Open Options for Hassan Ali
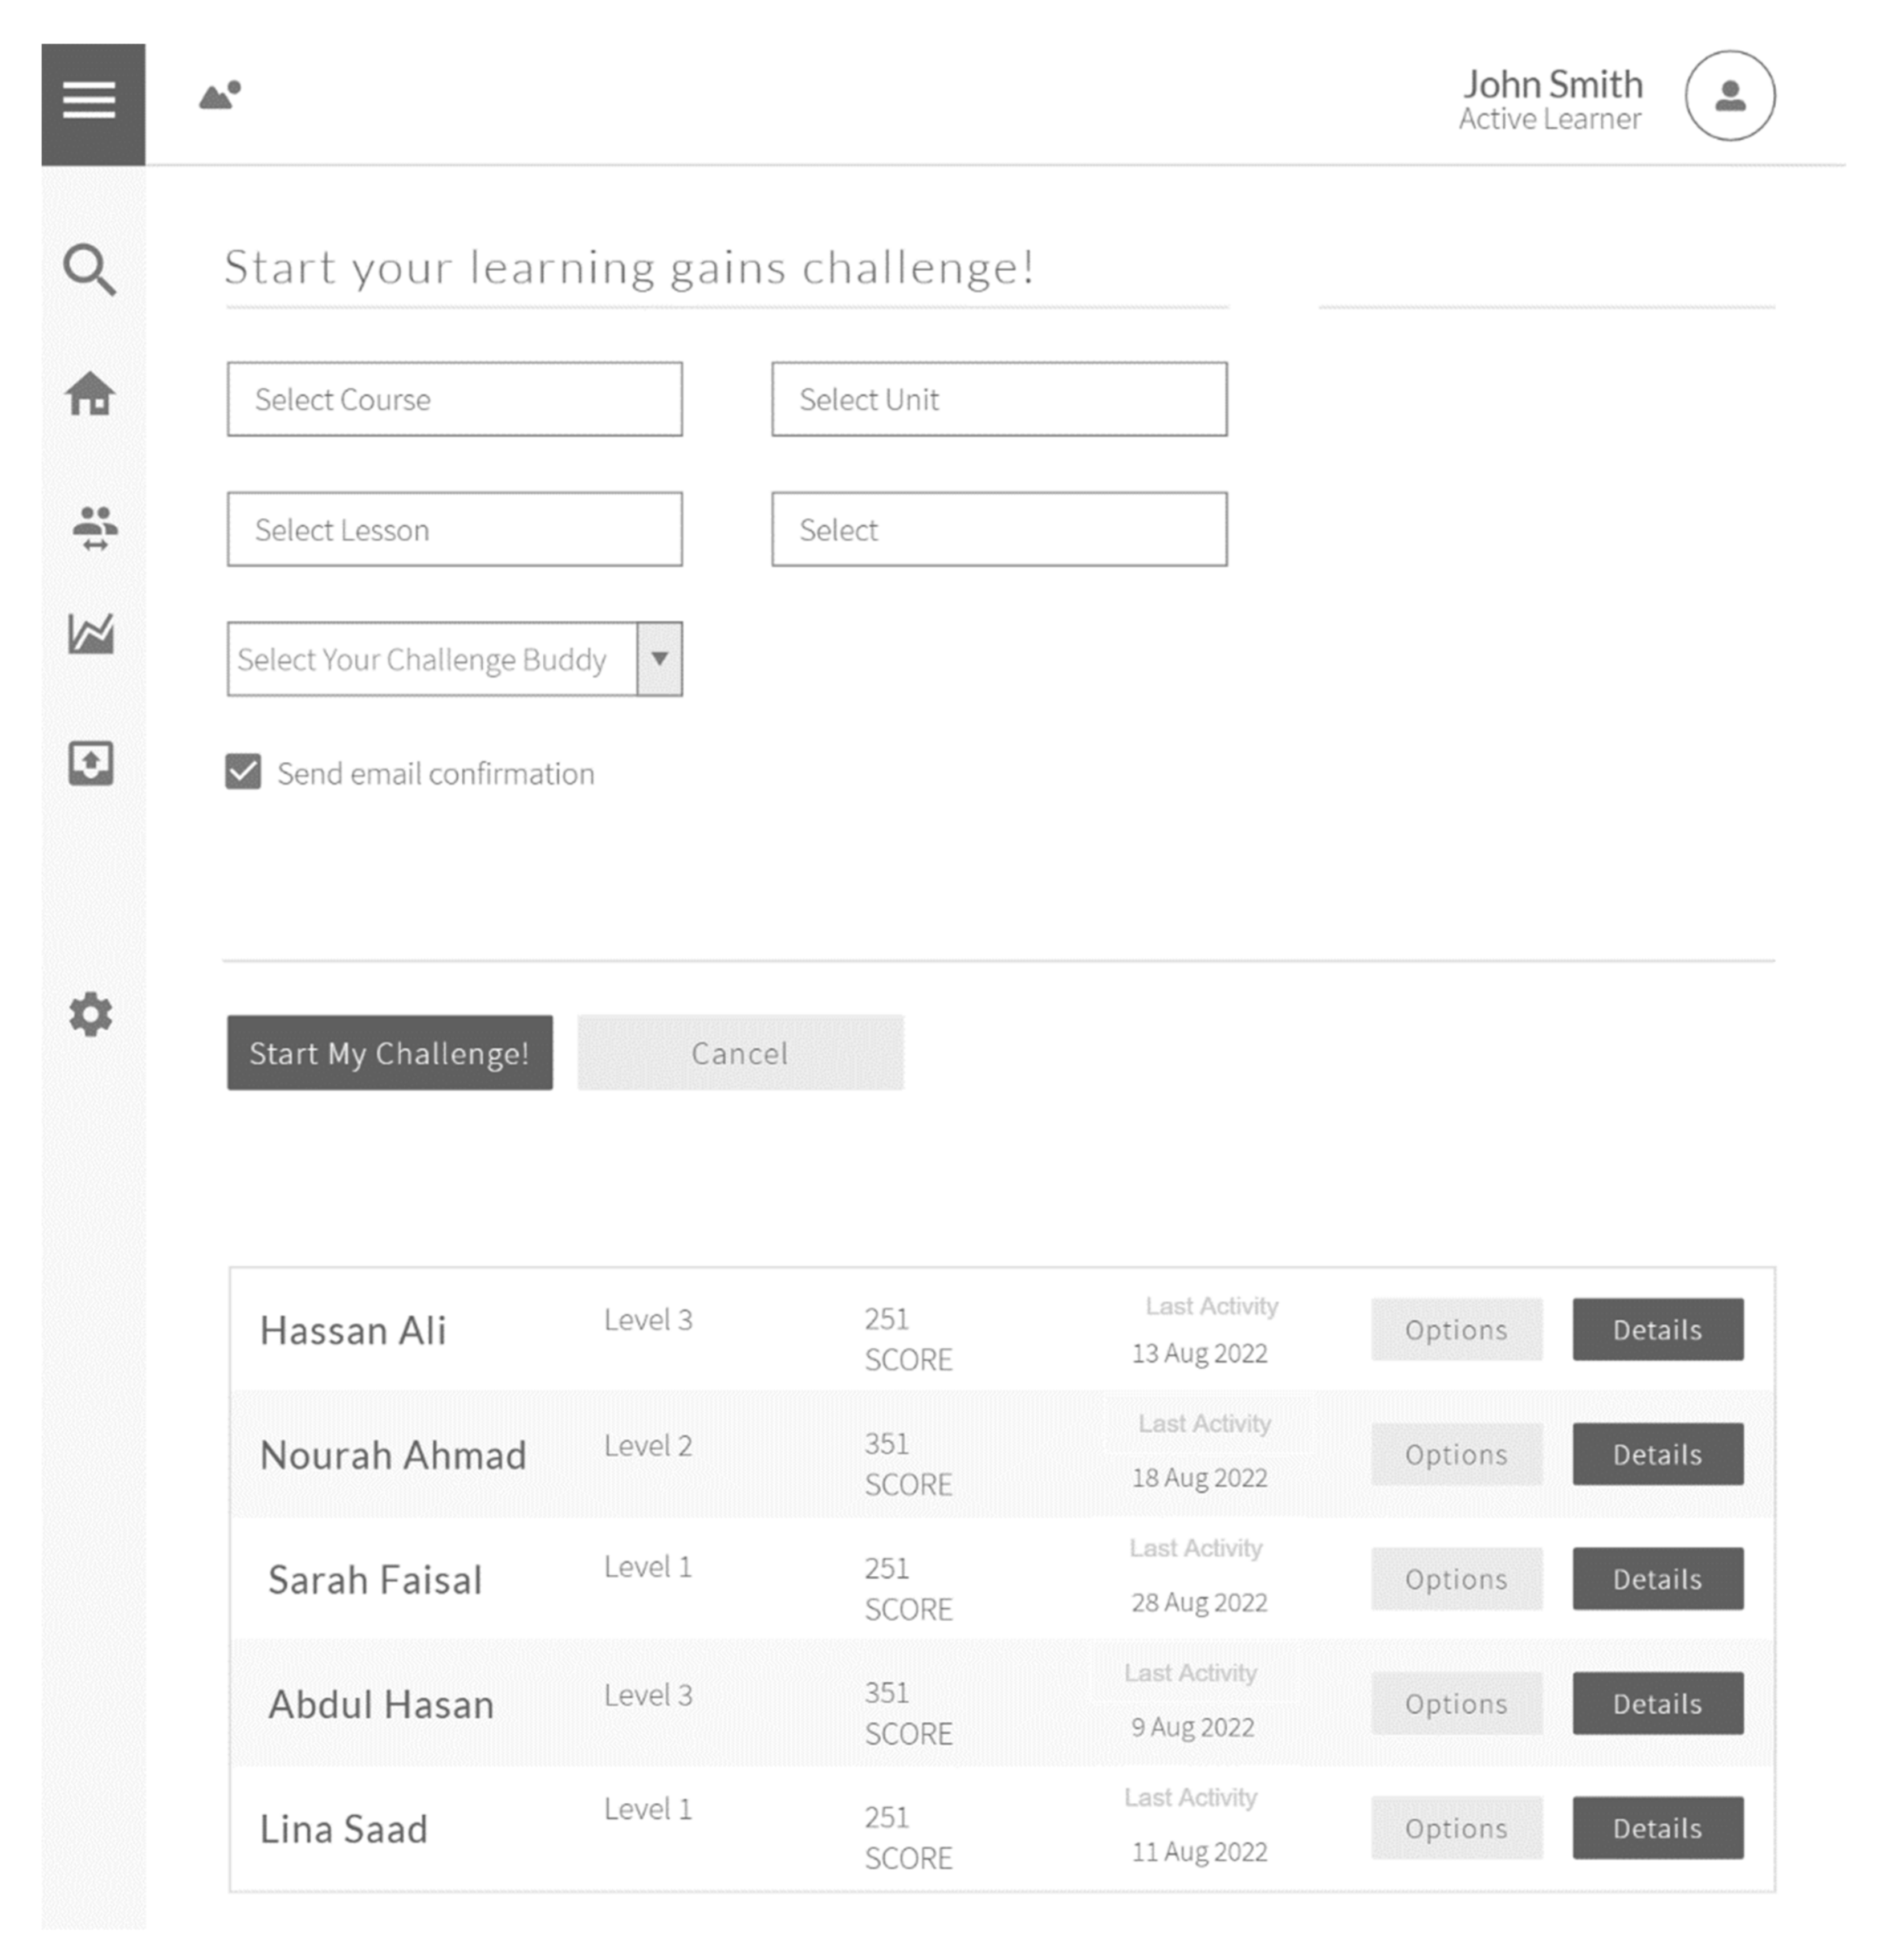1884x1960 pixels. [x=1456, y=1329]
